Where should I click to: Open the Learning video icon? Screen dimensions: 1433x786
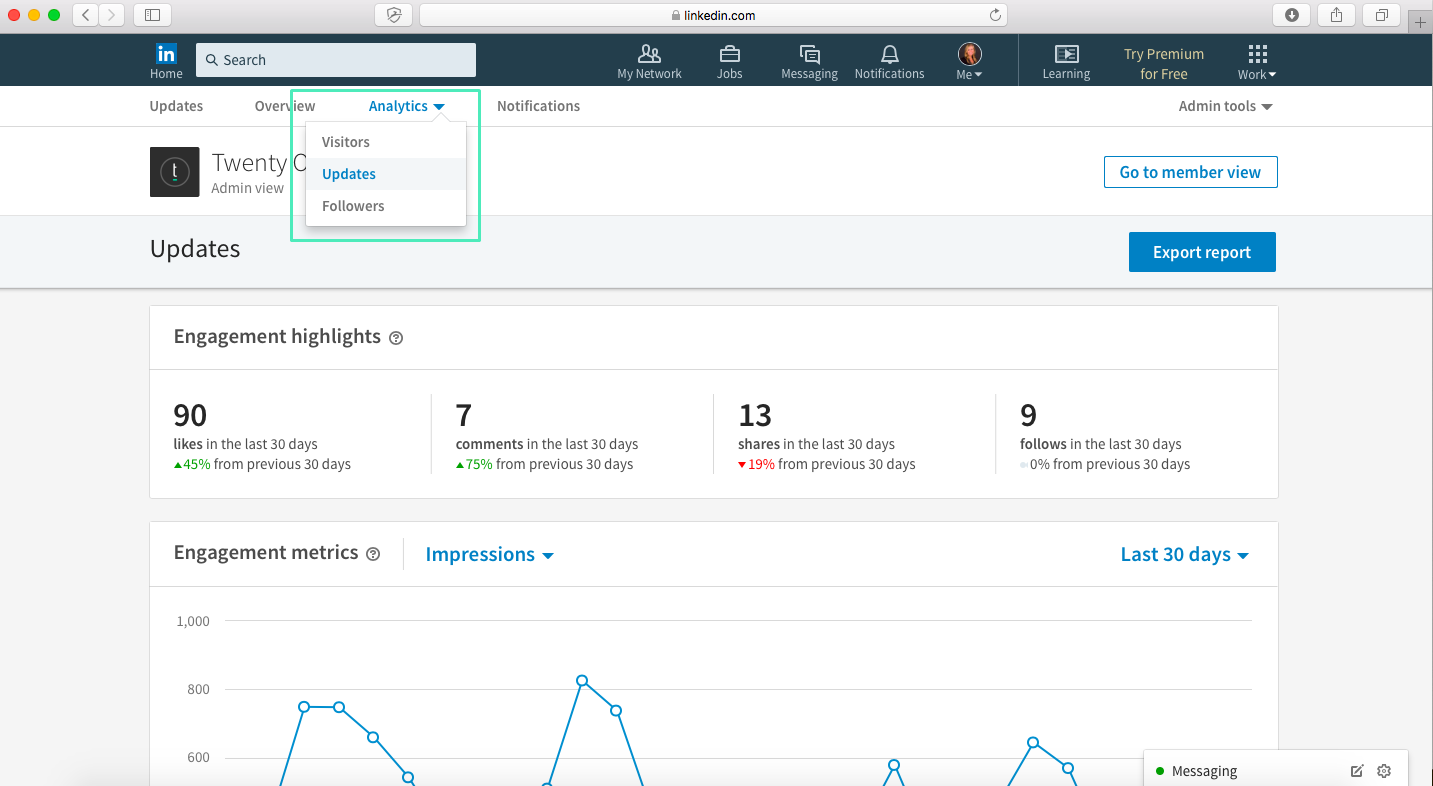(1066, 54)
